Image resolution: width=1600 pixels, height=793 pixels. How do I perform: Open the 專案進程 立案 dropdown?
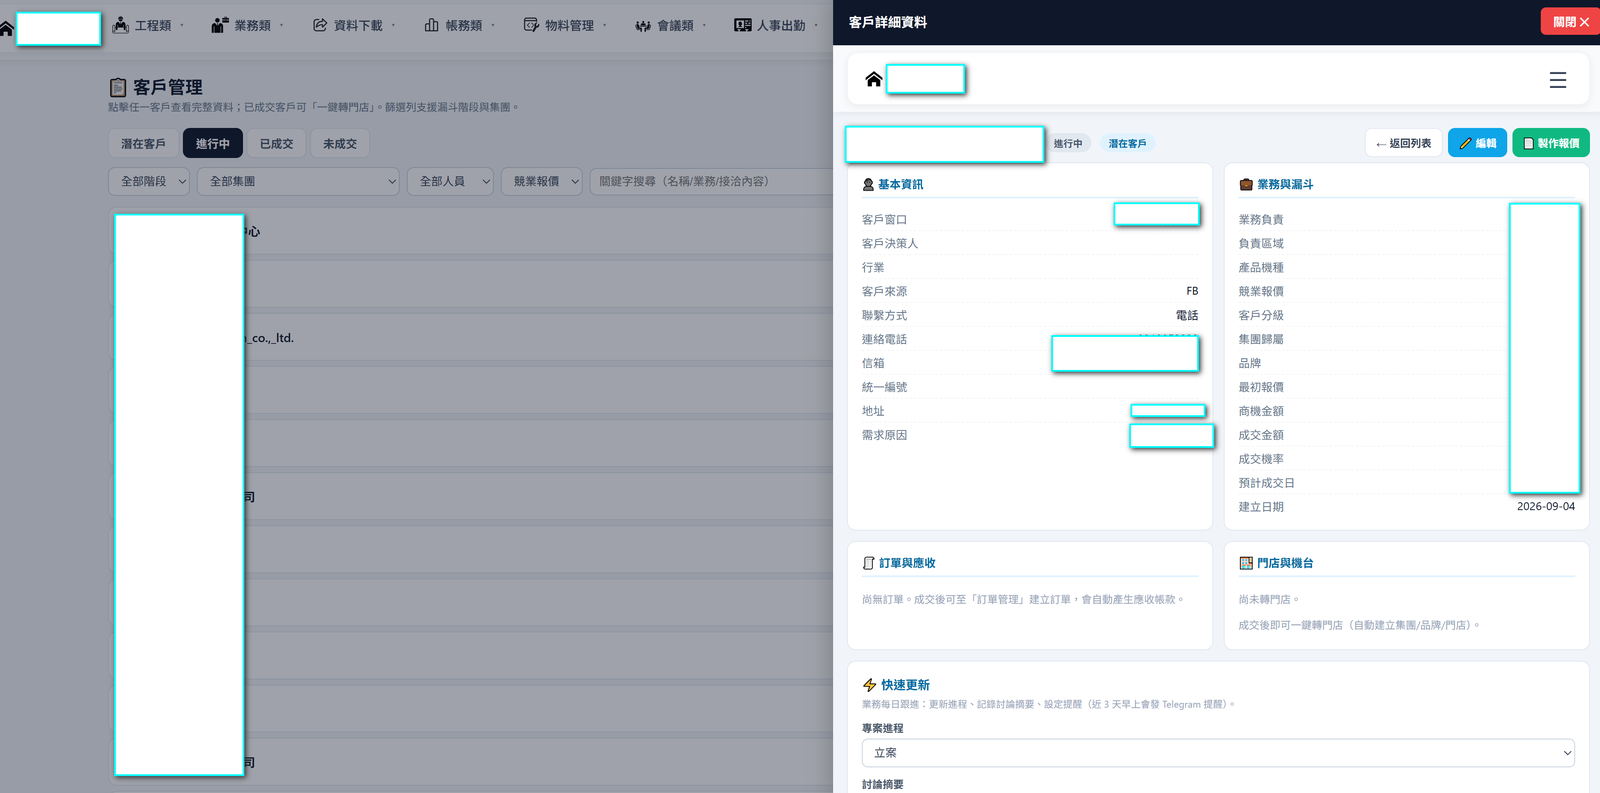click(x=1218, y=753)
